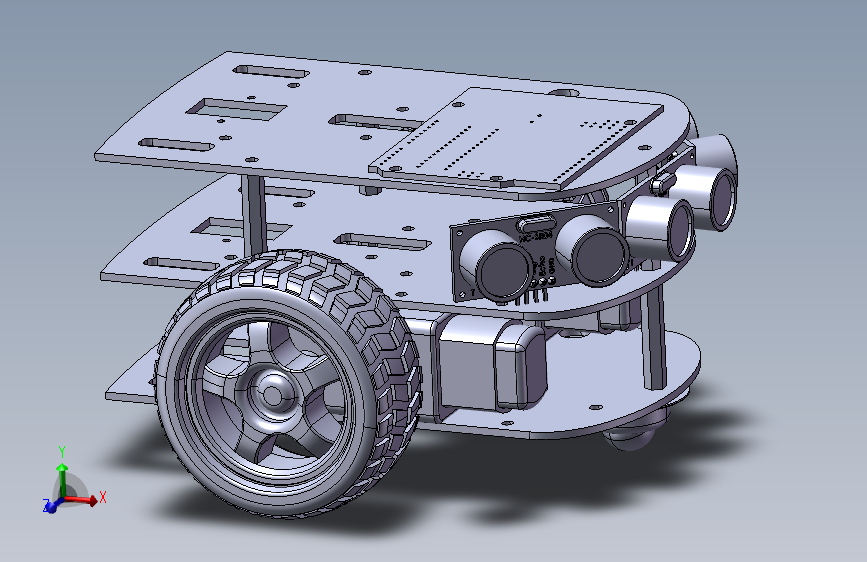Click the red X axis of the triad
Viewport: 867px width, 562px height.
[x=82, y=500]
